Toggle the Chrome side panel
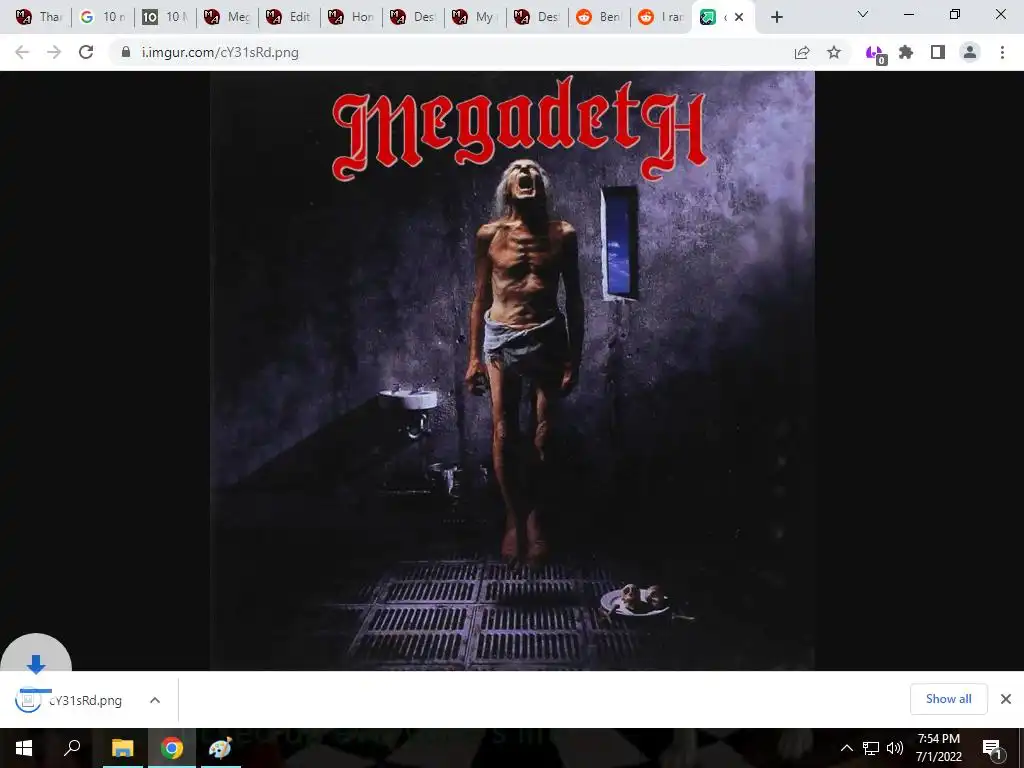The image size is (1024, 768). pos(938,52)
